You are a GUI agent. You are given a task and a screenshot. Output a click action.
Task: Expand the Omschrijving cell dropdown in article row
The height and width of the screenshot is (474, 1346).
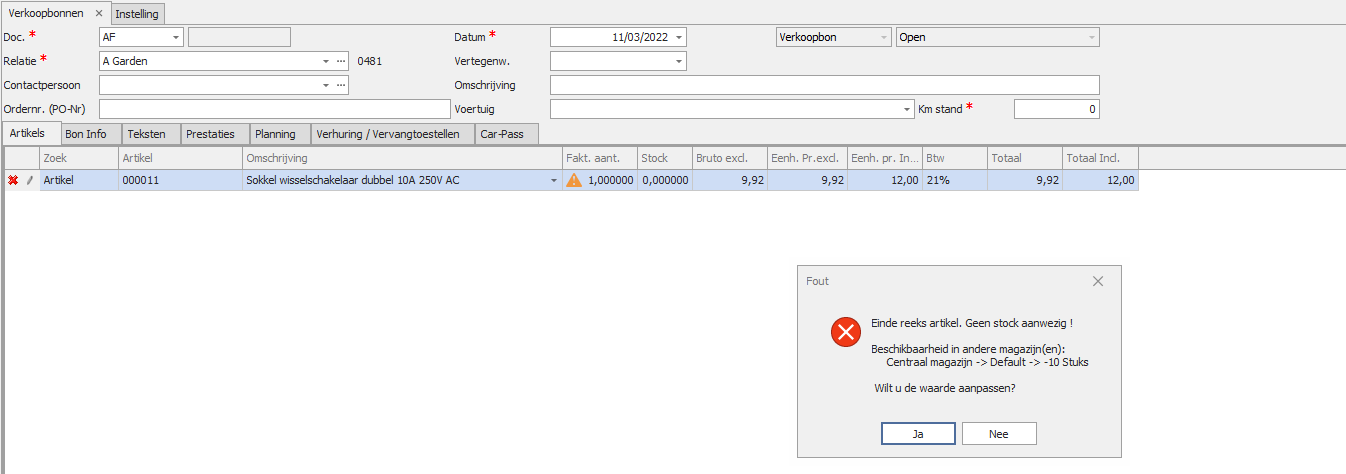coord(554,181)
